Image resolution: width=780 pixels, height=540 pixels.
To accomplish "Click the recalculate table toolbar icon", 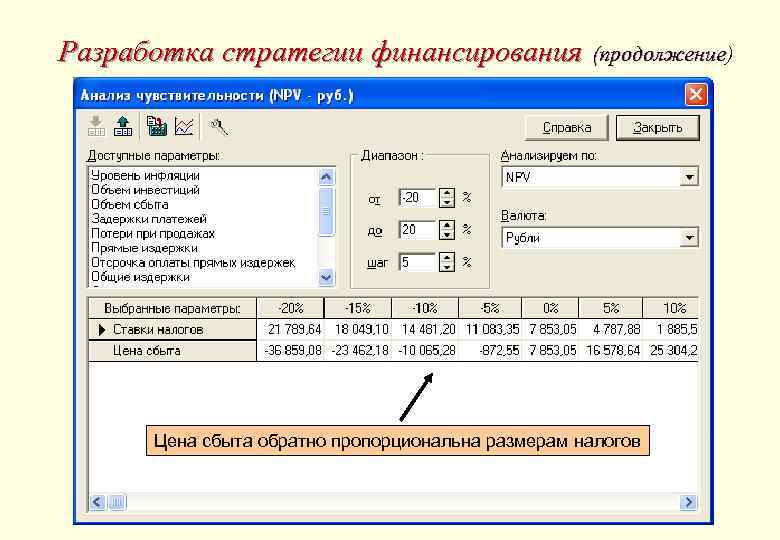I will (x=157, y=126).
